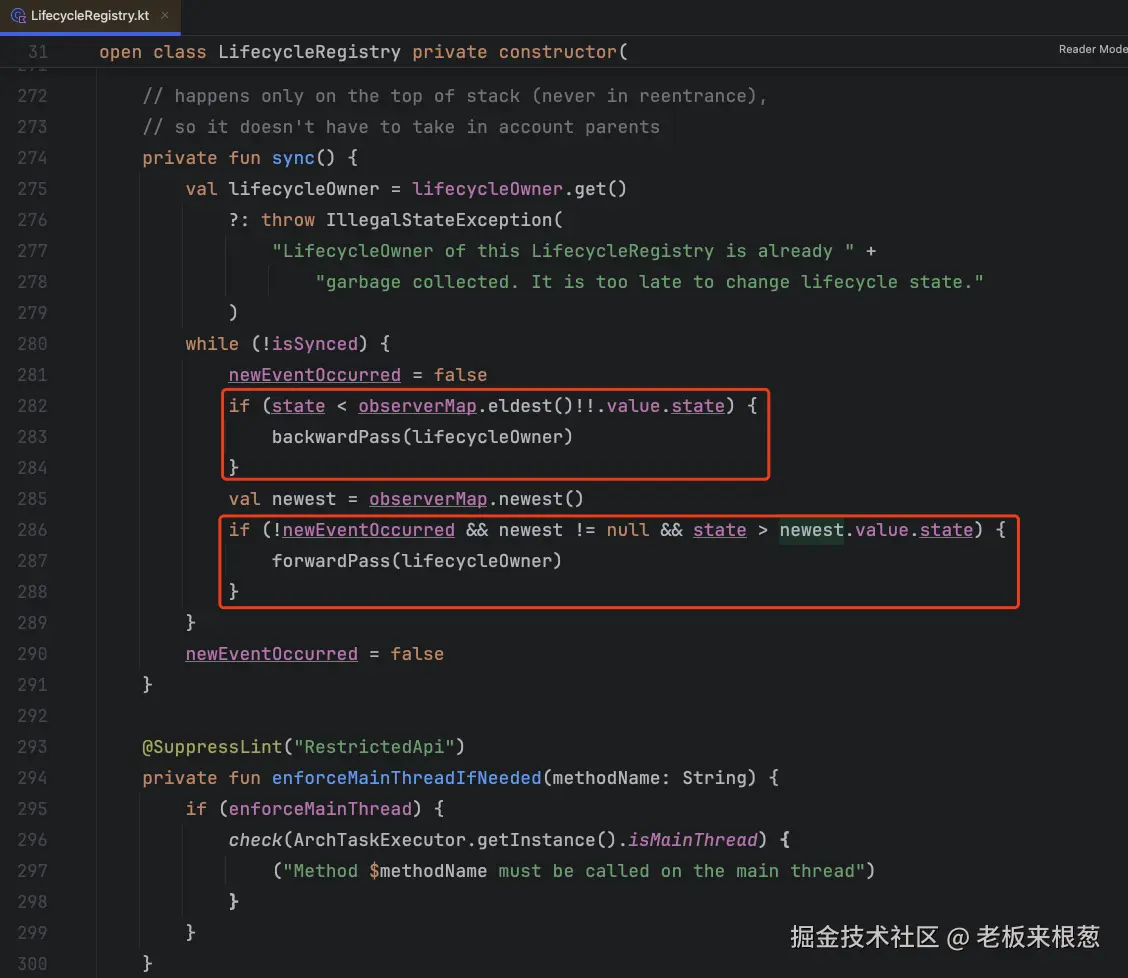This screenshot has height=978, width=1128.
Task: Click newEventOccurred on line 281
Action: point(314,375)
